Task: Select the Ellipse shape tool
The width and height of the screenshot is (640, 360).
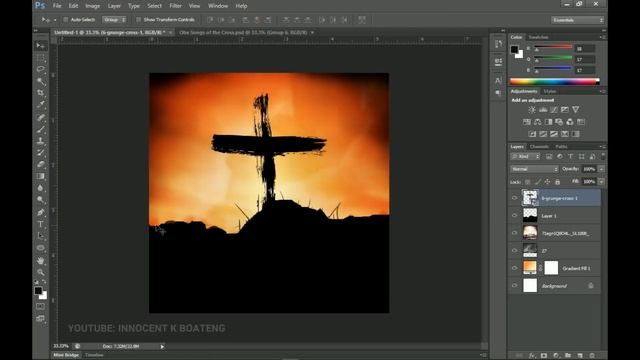Action: (x=40, y=248)
